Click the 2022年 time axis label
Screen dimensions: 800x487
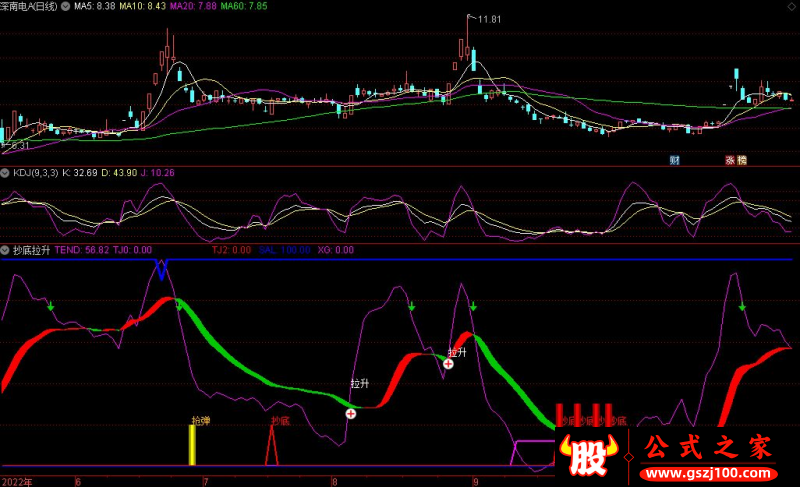tap(16, 482)
